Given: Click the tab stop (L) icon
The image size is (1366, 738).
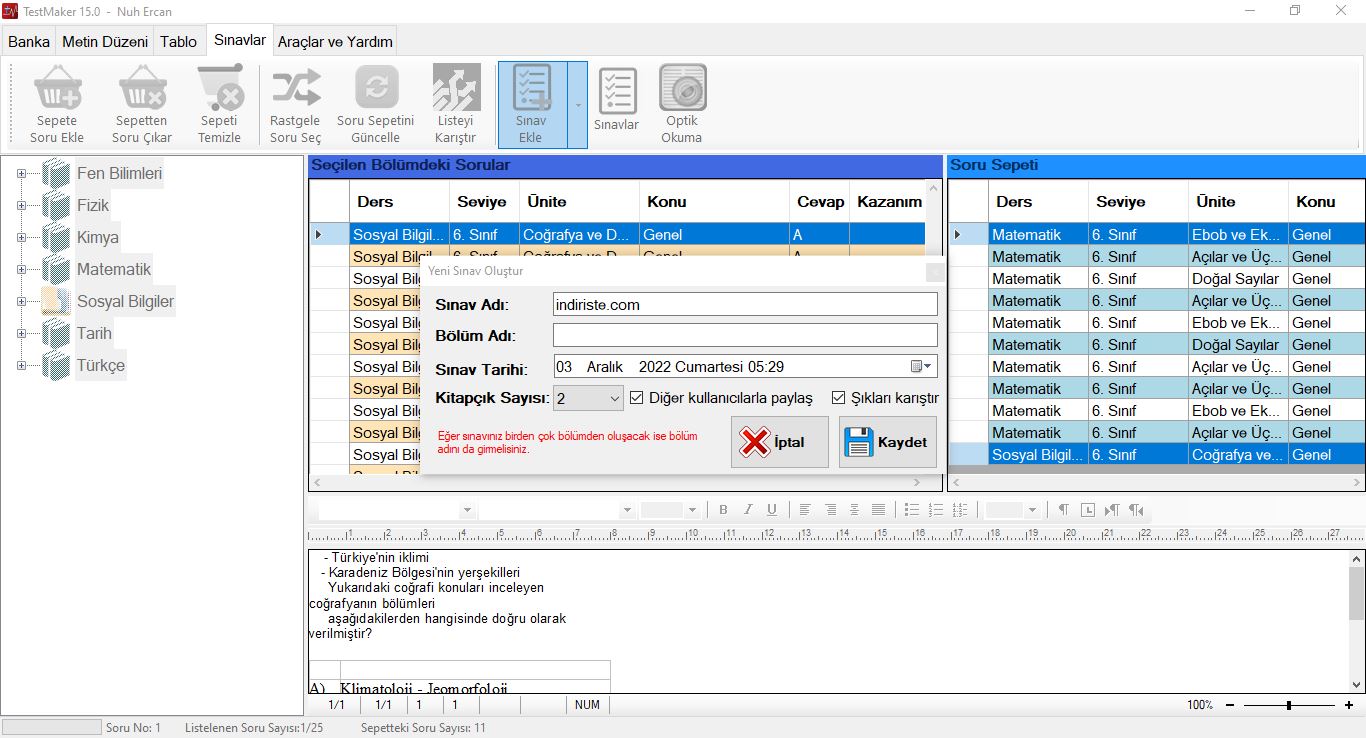Looking at the screenshot, I should tap(1088, 510).
